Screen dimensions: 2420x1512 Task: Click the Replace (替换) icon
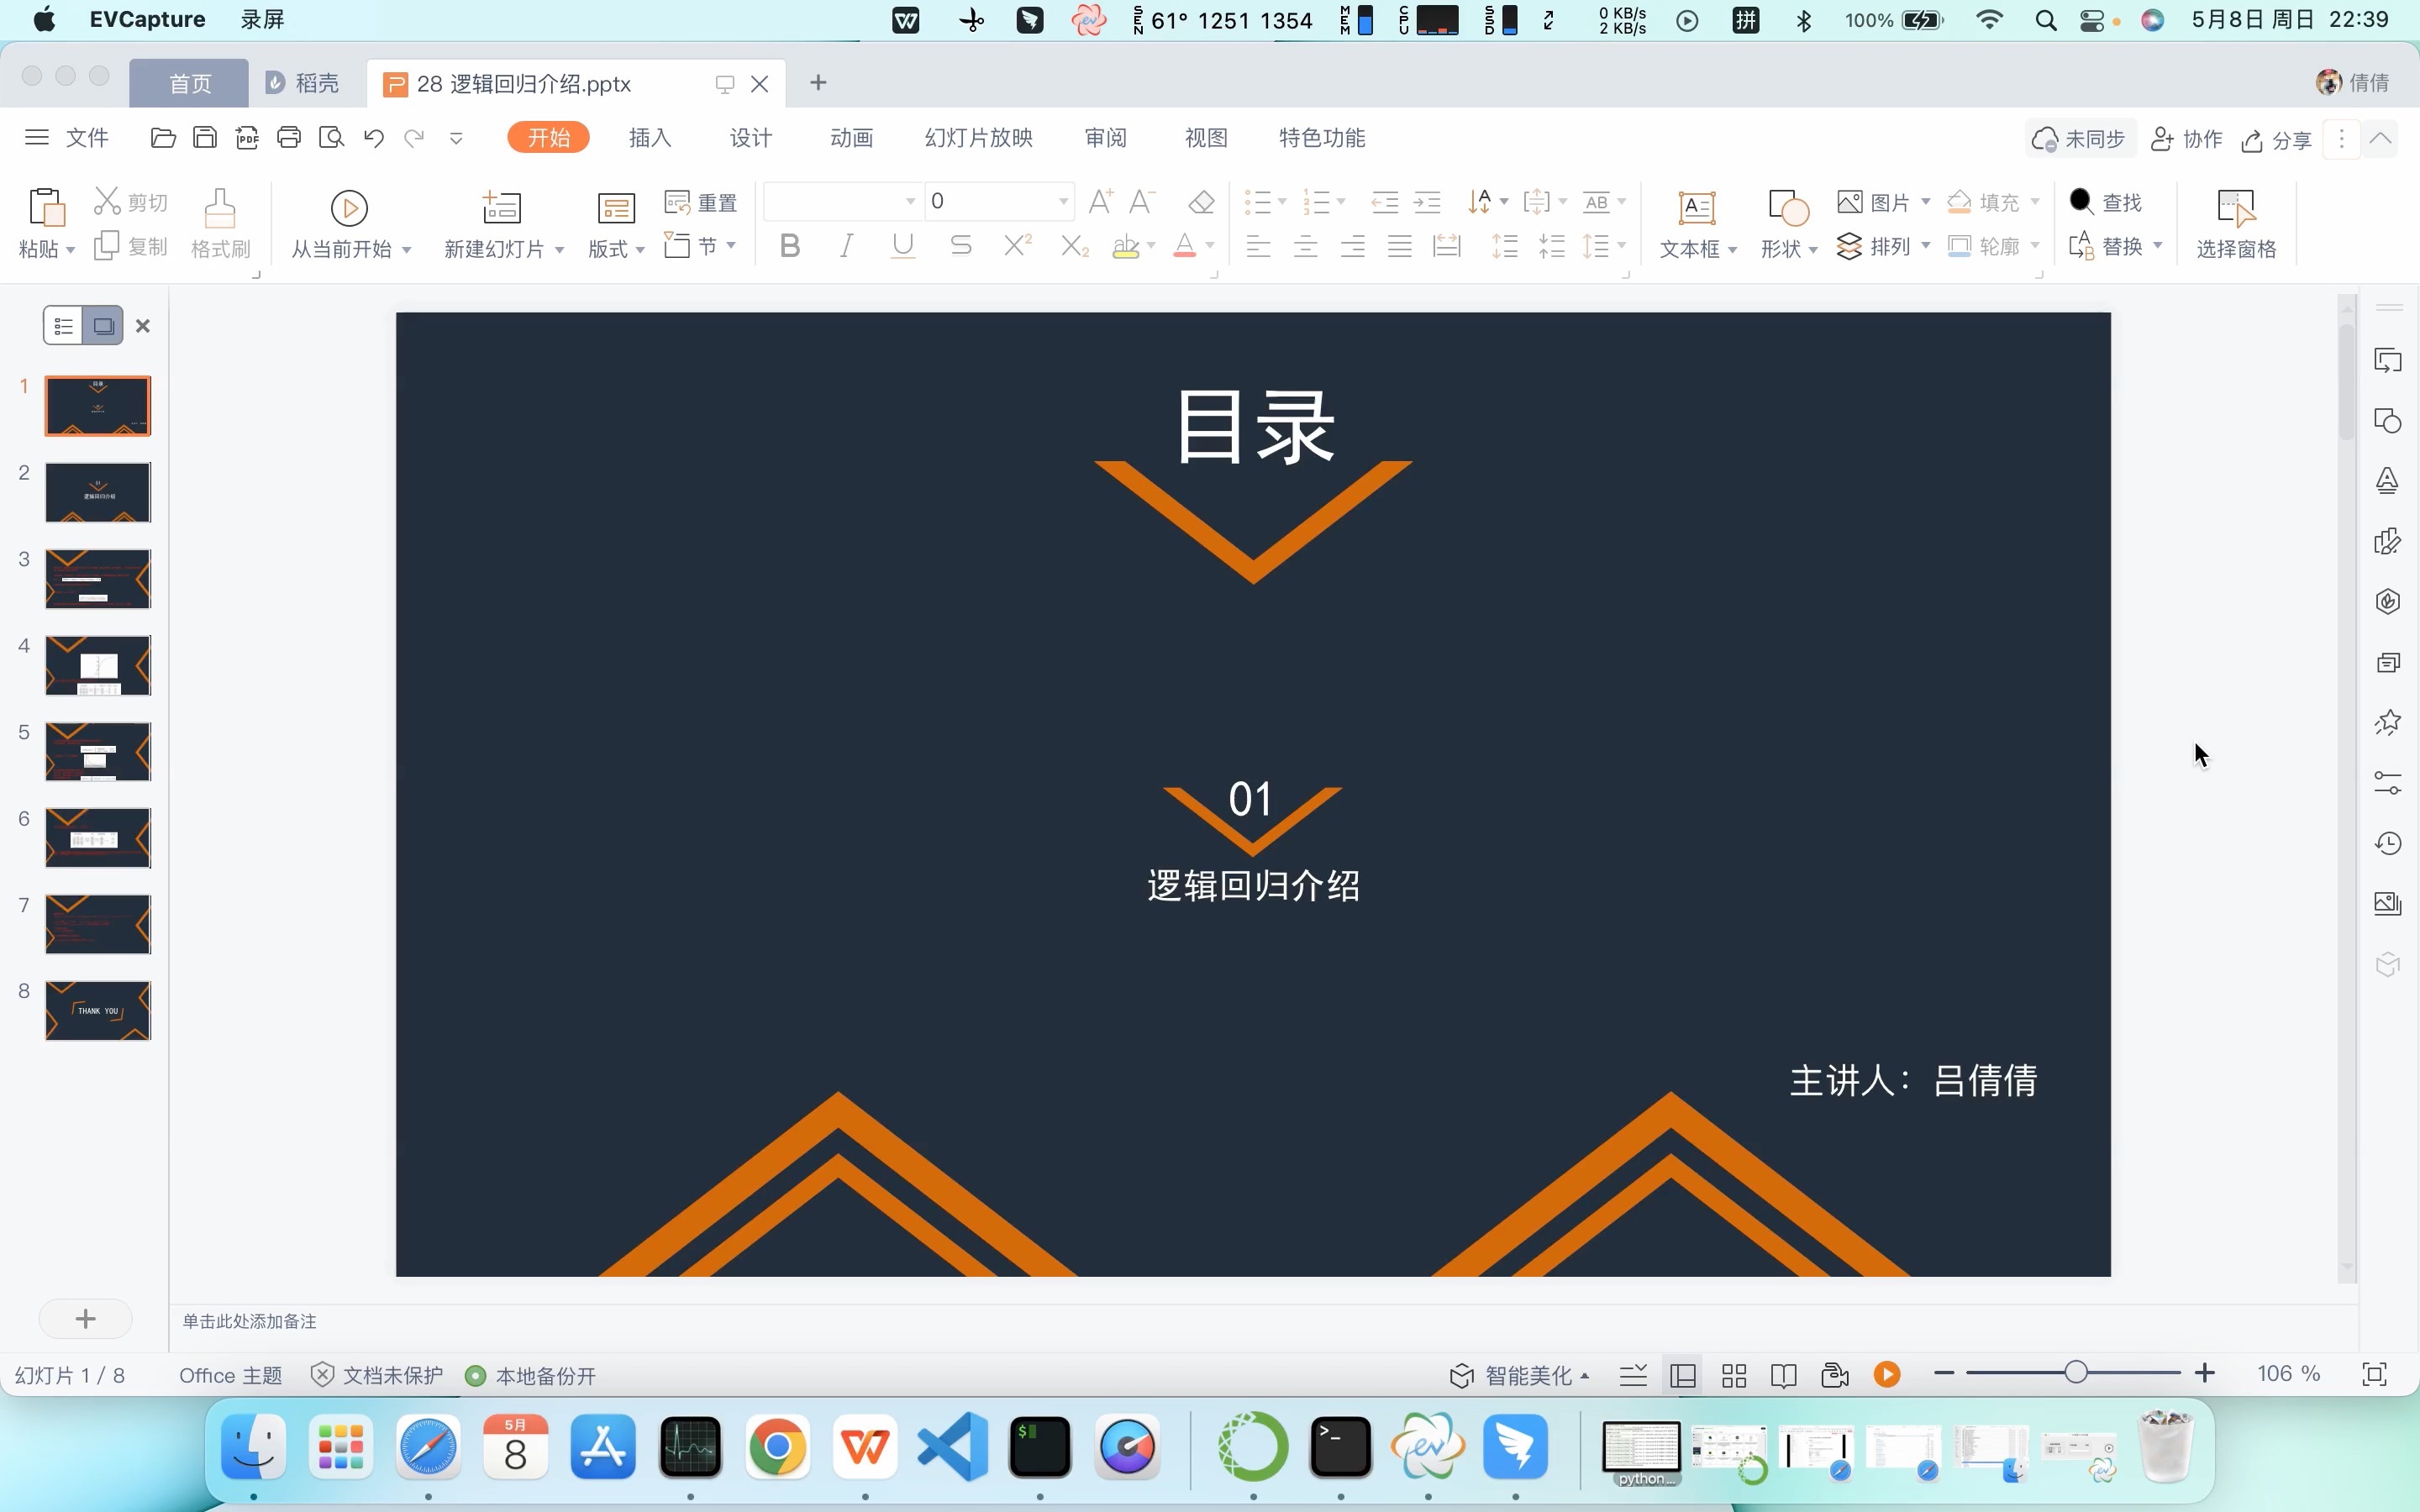(x=2110, y=246)
